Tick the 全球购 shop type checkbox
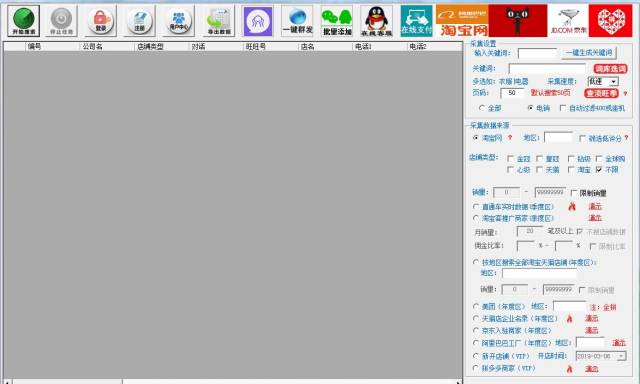This screenshot has height=384, width=640. tap(599, 158)
